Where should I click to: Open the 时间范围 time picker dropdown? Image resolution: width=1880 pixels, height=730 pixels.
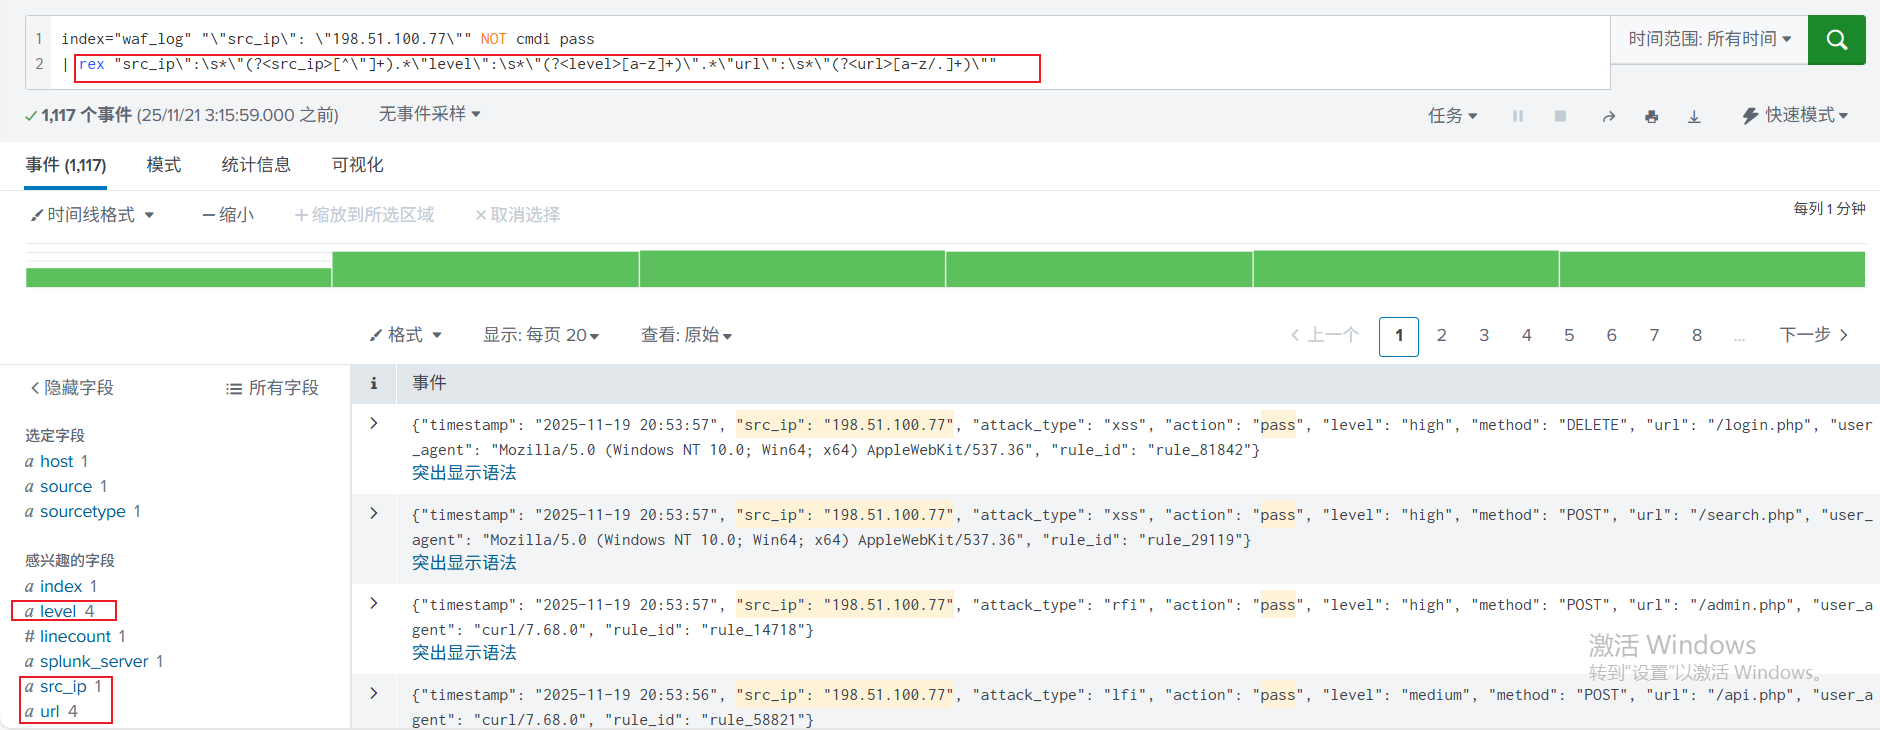1709,39
